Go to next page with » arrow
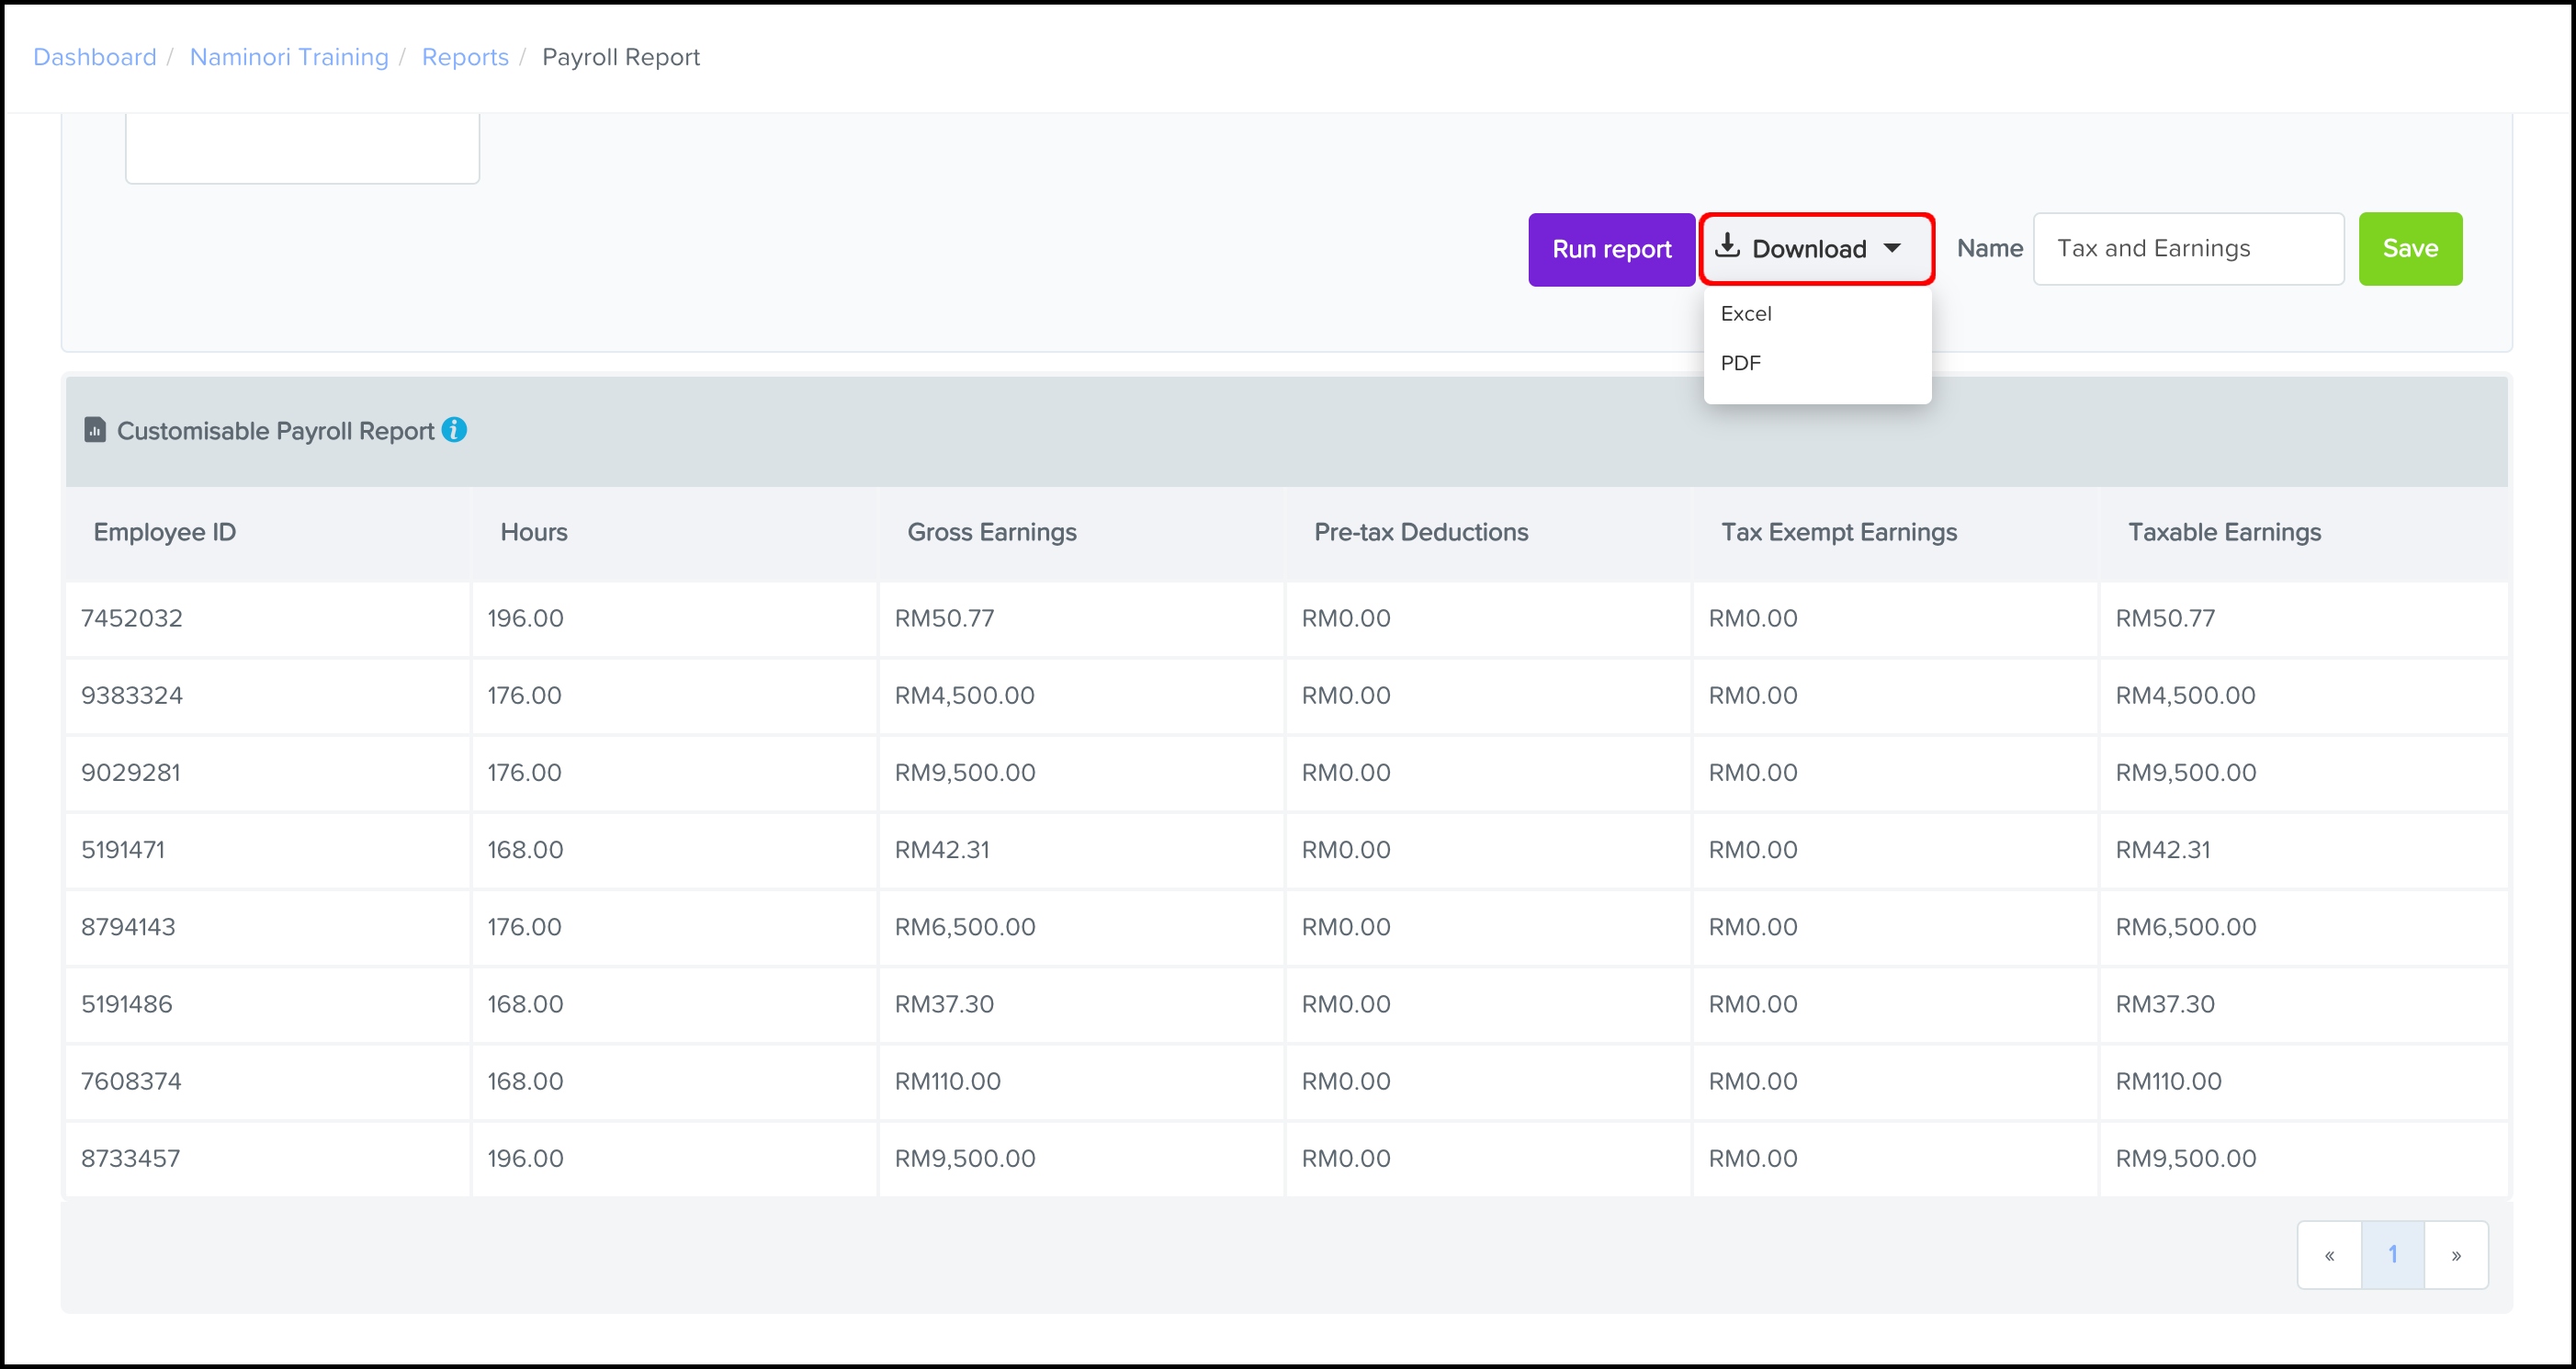2576x1369 pixels. click(2455, 1255)
